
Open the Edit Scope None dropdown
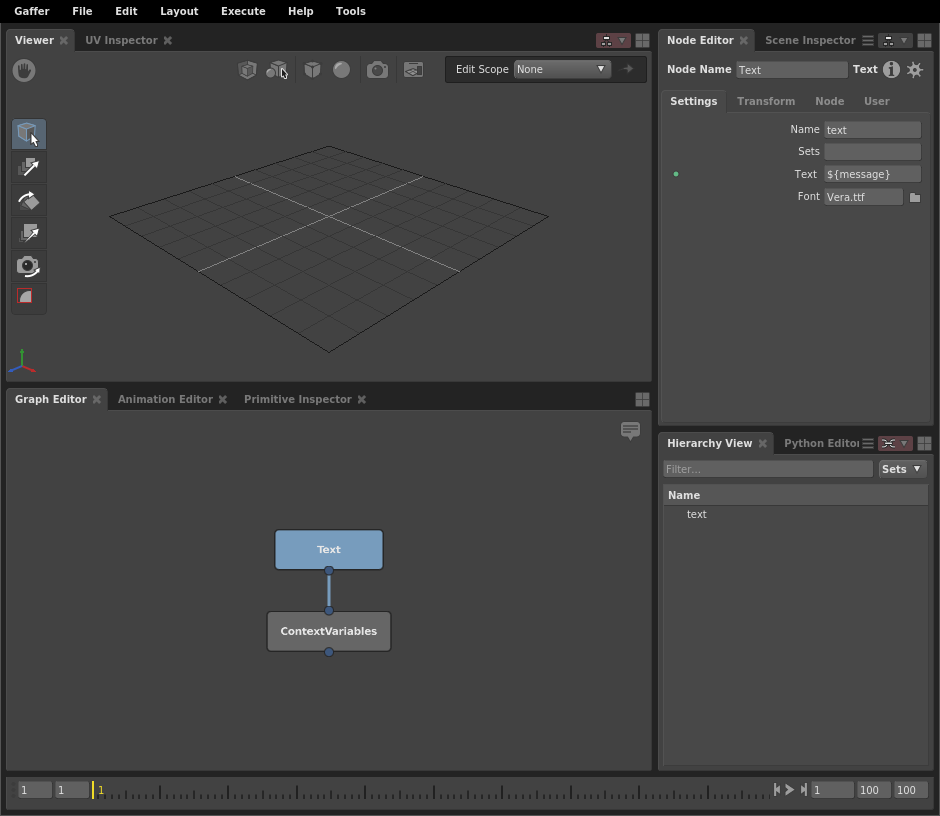click(x=562, y=69)
